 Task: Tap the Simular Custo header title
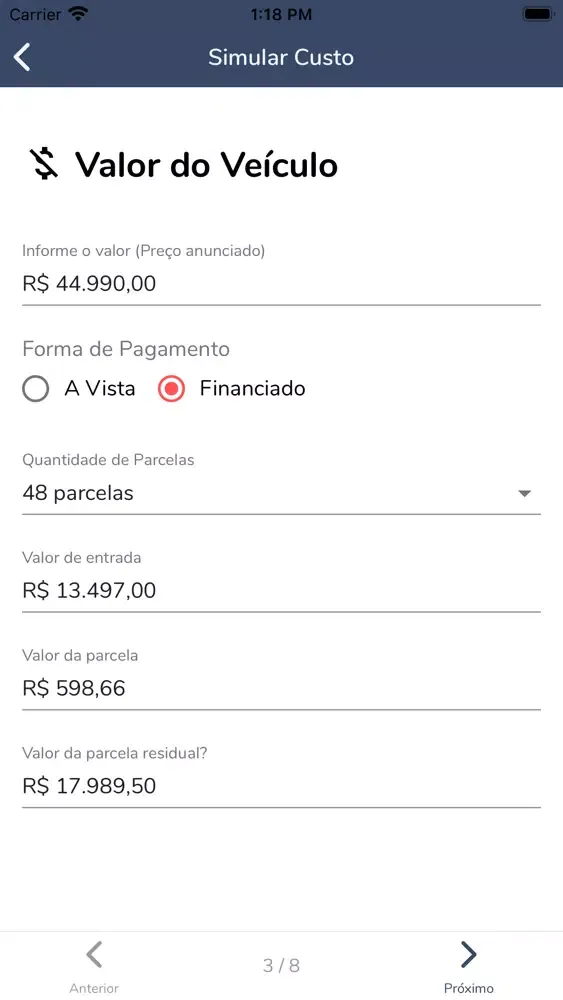281,57
